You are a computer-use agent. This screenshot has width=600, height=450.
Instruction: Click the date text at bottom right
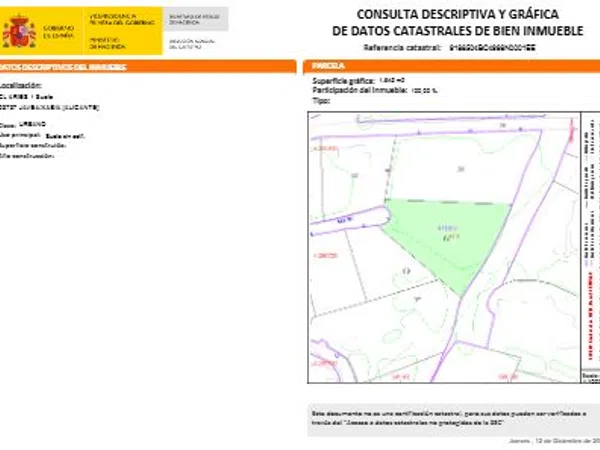click(561, 440)
